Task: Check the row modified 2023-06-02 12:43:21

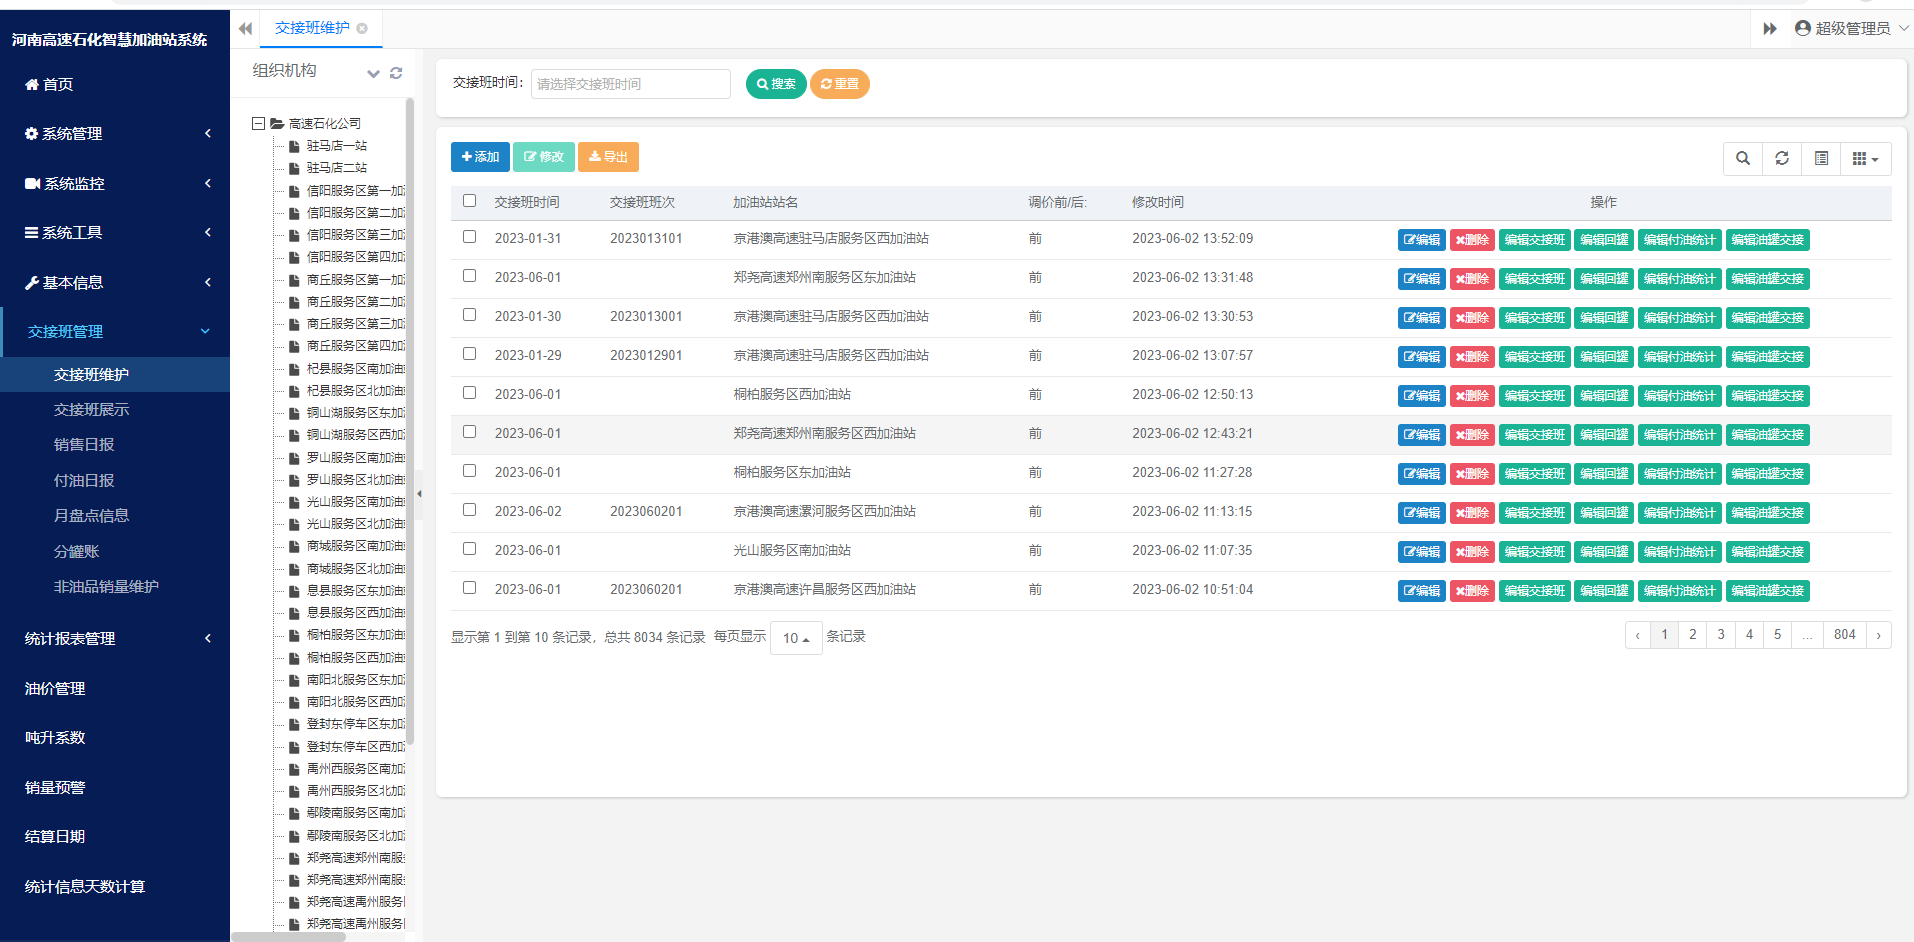Action: point(469,432)
